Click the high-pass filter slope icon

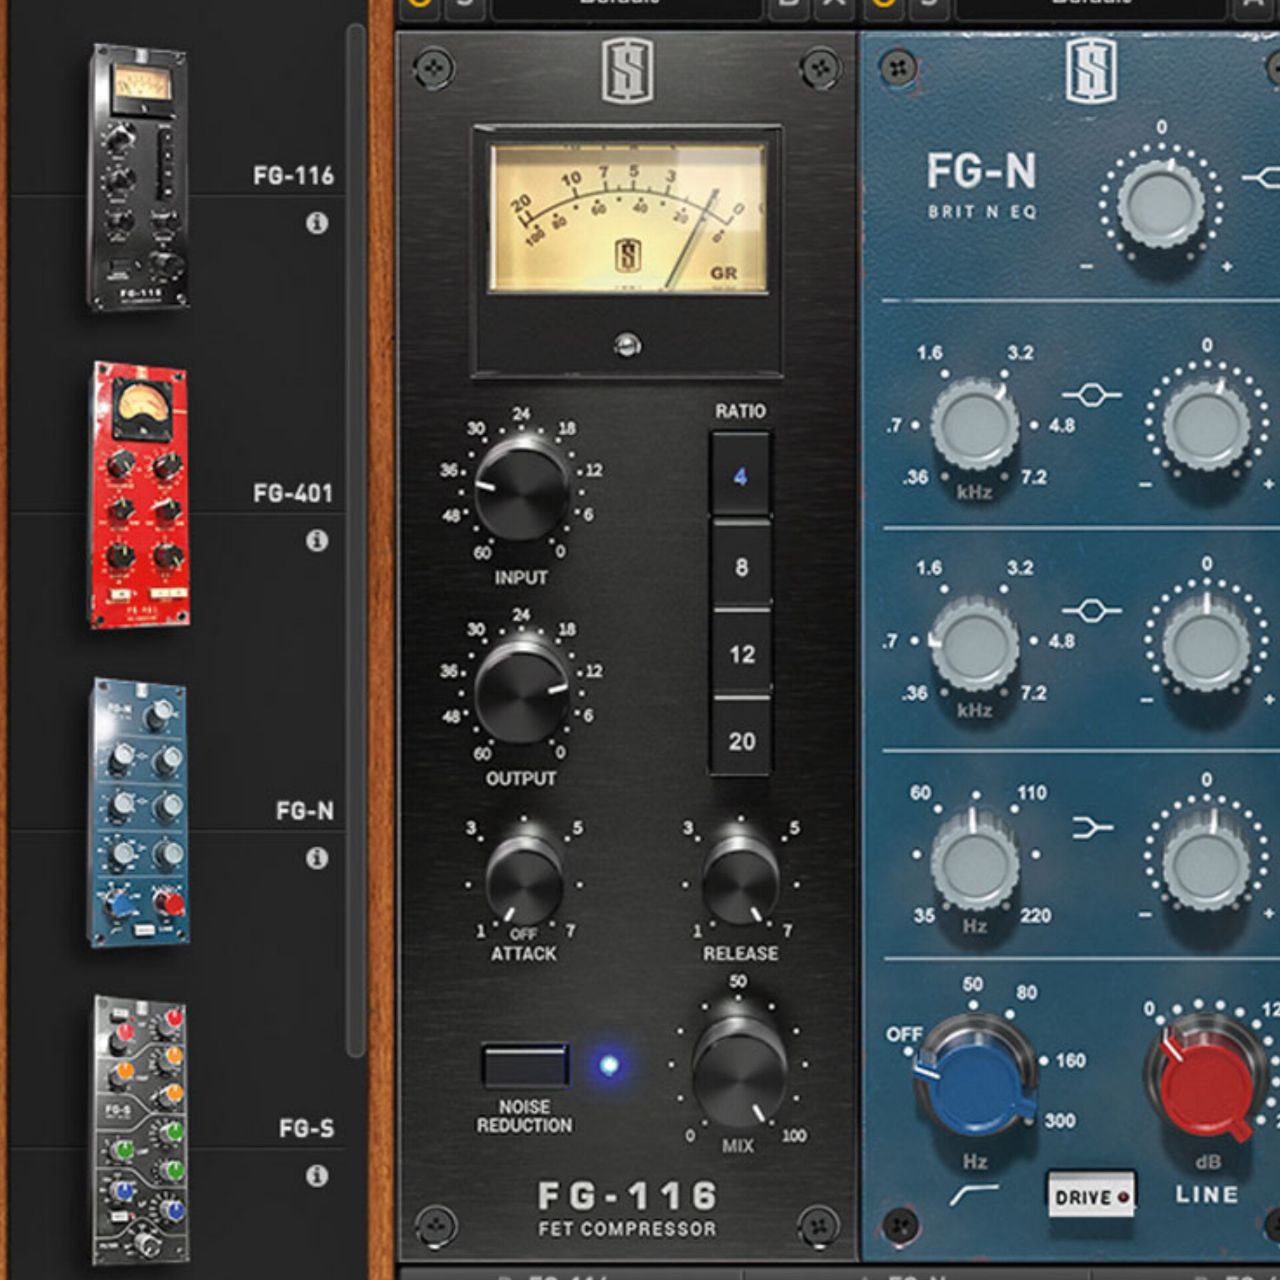(973, 1195)
